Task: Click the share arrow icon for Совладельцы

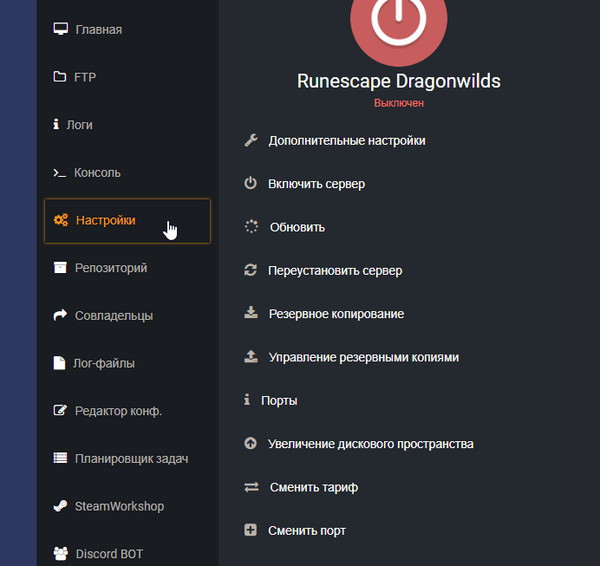Action: coord(60,316)
